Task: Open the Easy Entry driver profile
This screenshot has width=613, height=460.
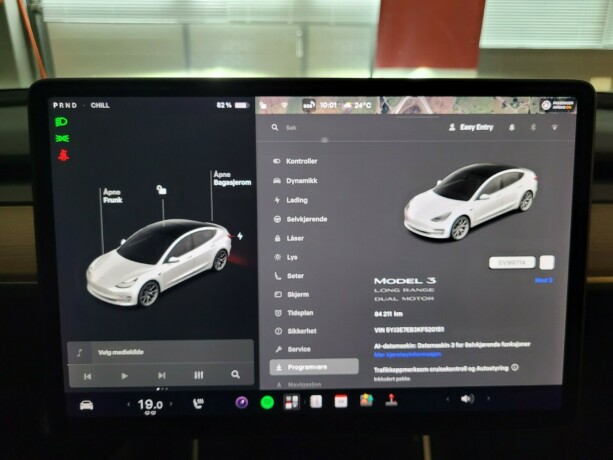Action: (x=471, y=127)
